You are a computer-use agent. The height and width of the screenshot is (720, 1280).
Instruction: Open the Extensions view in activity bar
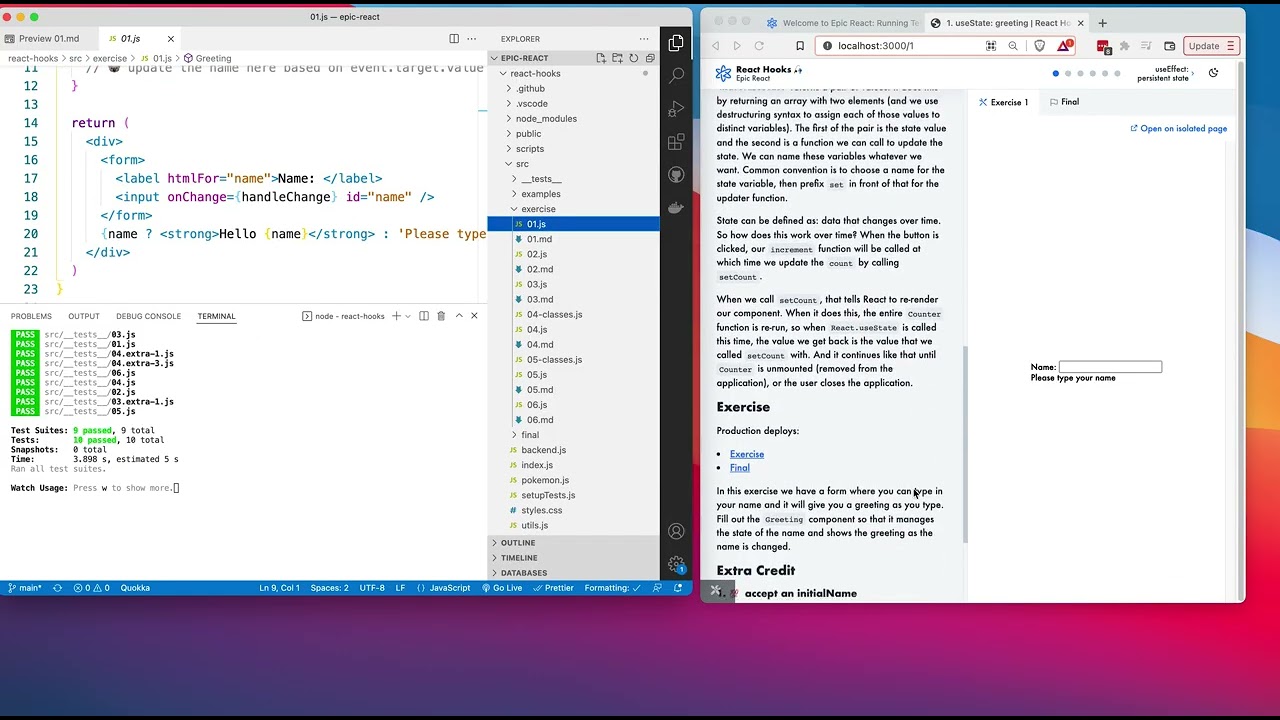[x=676, y=142]
